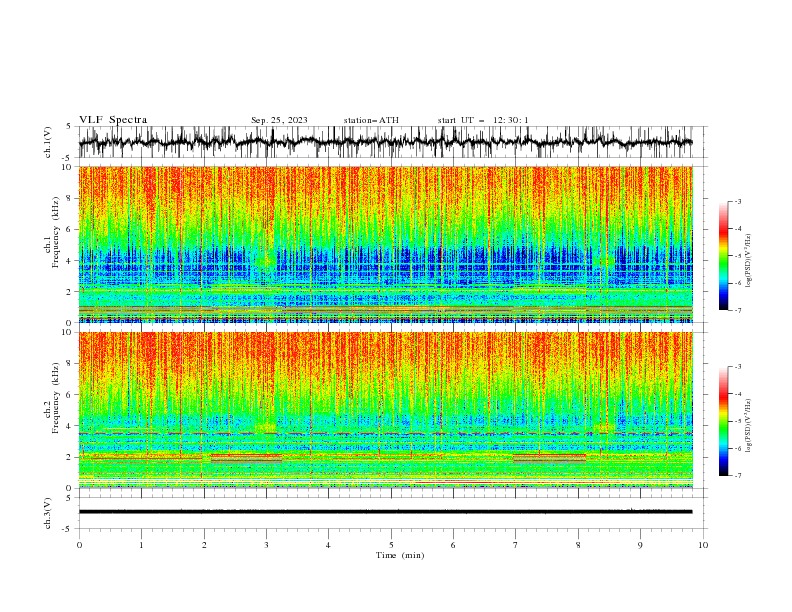Click inside the ch.2 spectrogram panel

point(385,410)
